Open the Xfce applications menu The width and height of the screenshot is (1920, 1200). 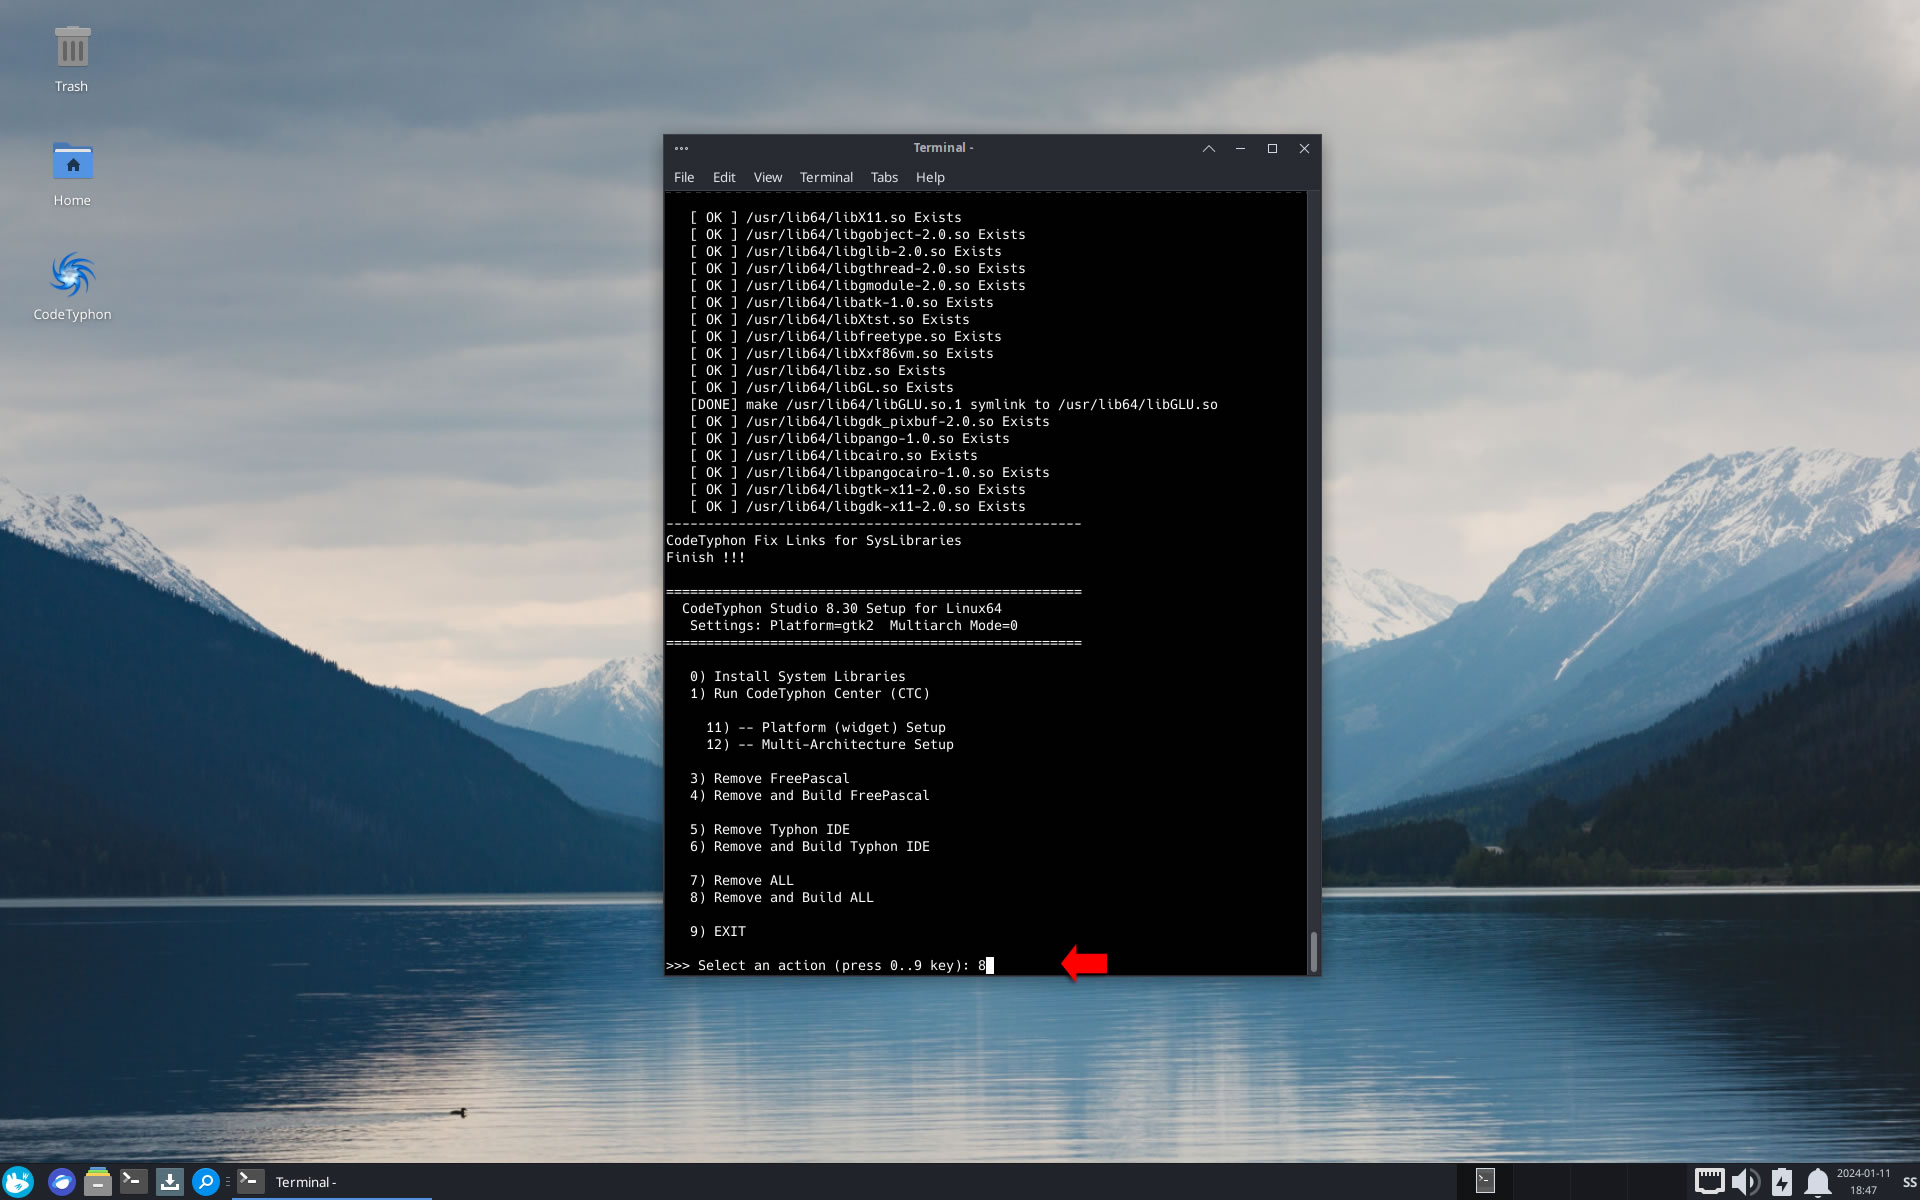pos(18,1181)
